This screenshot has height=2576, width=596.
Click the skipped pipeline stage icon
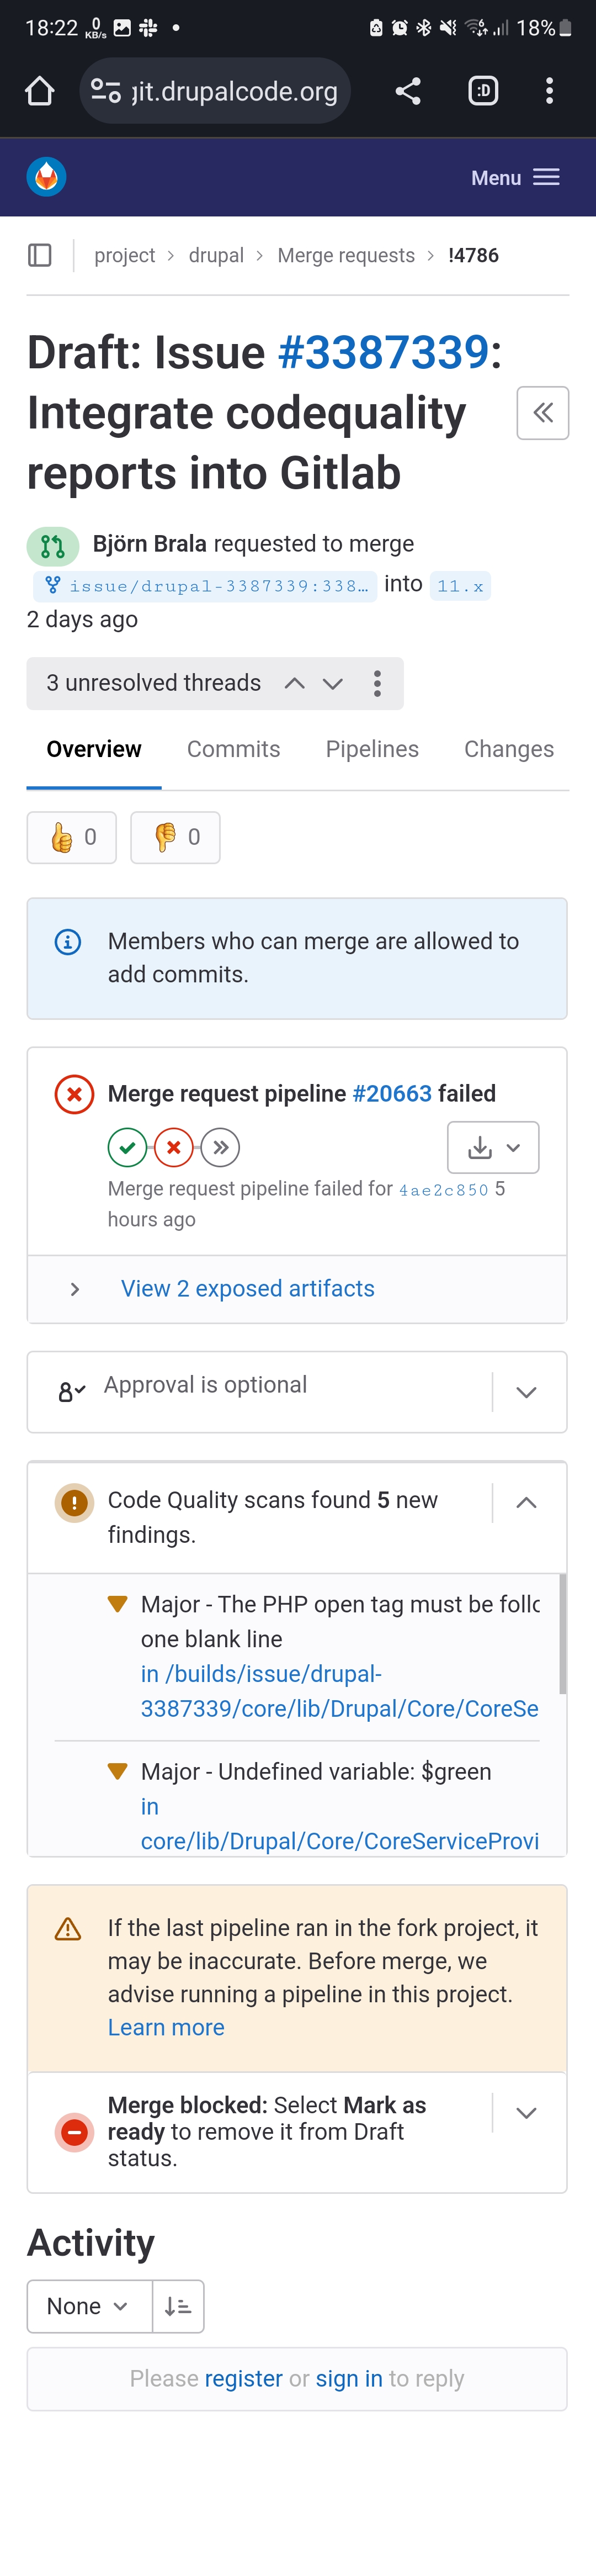(x=220, y=1147)
